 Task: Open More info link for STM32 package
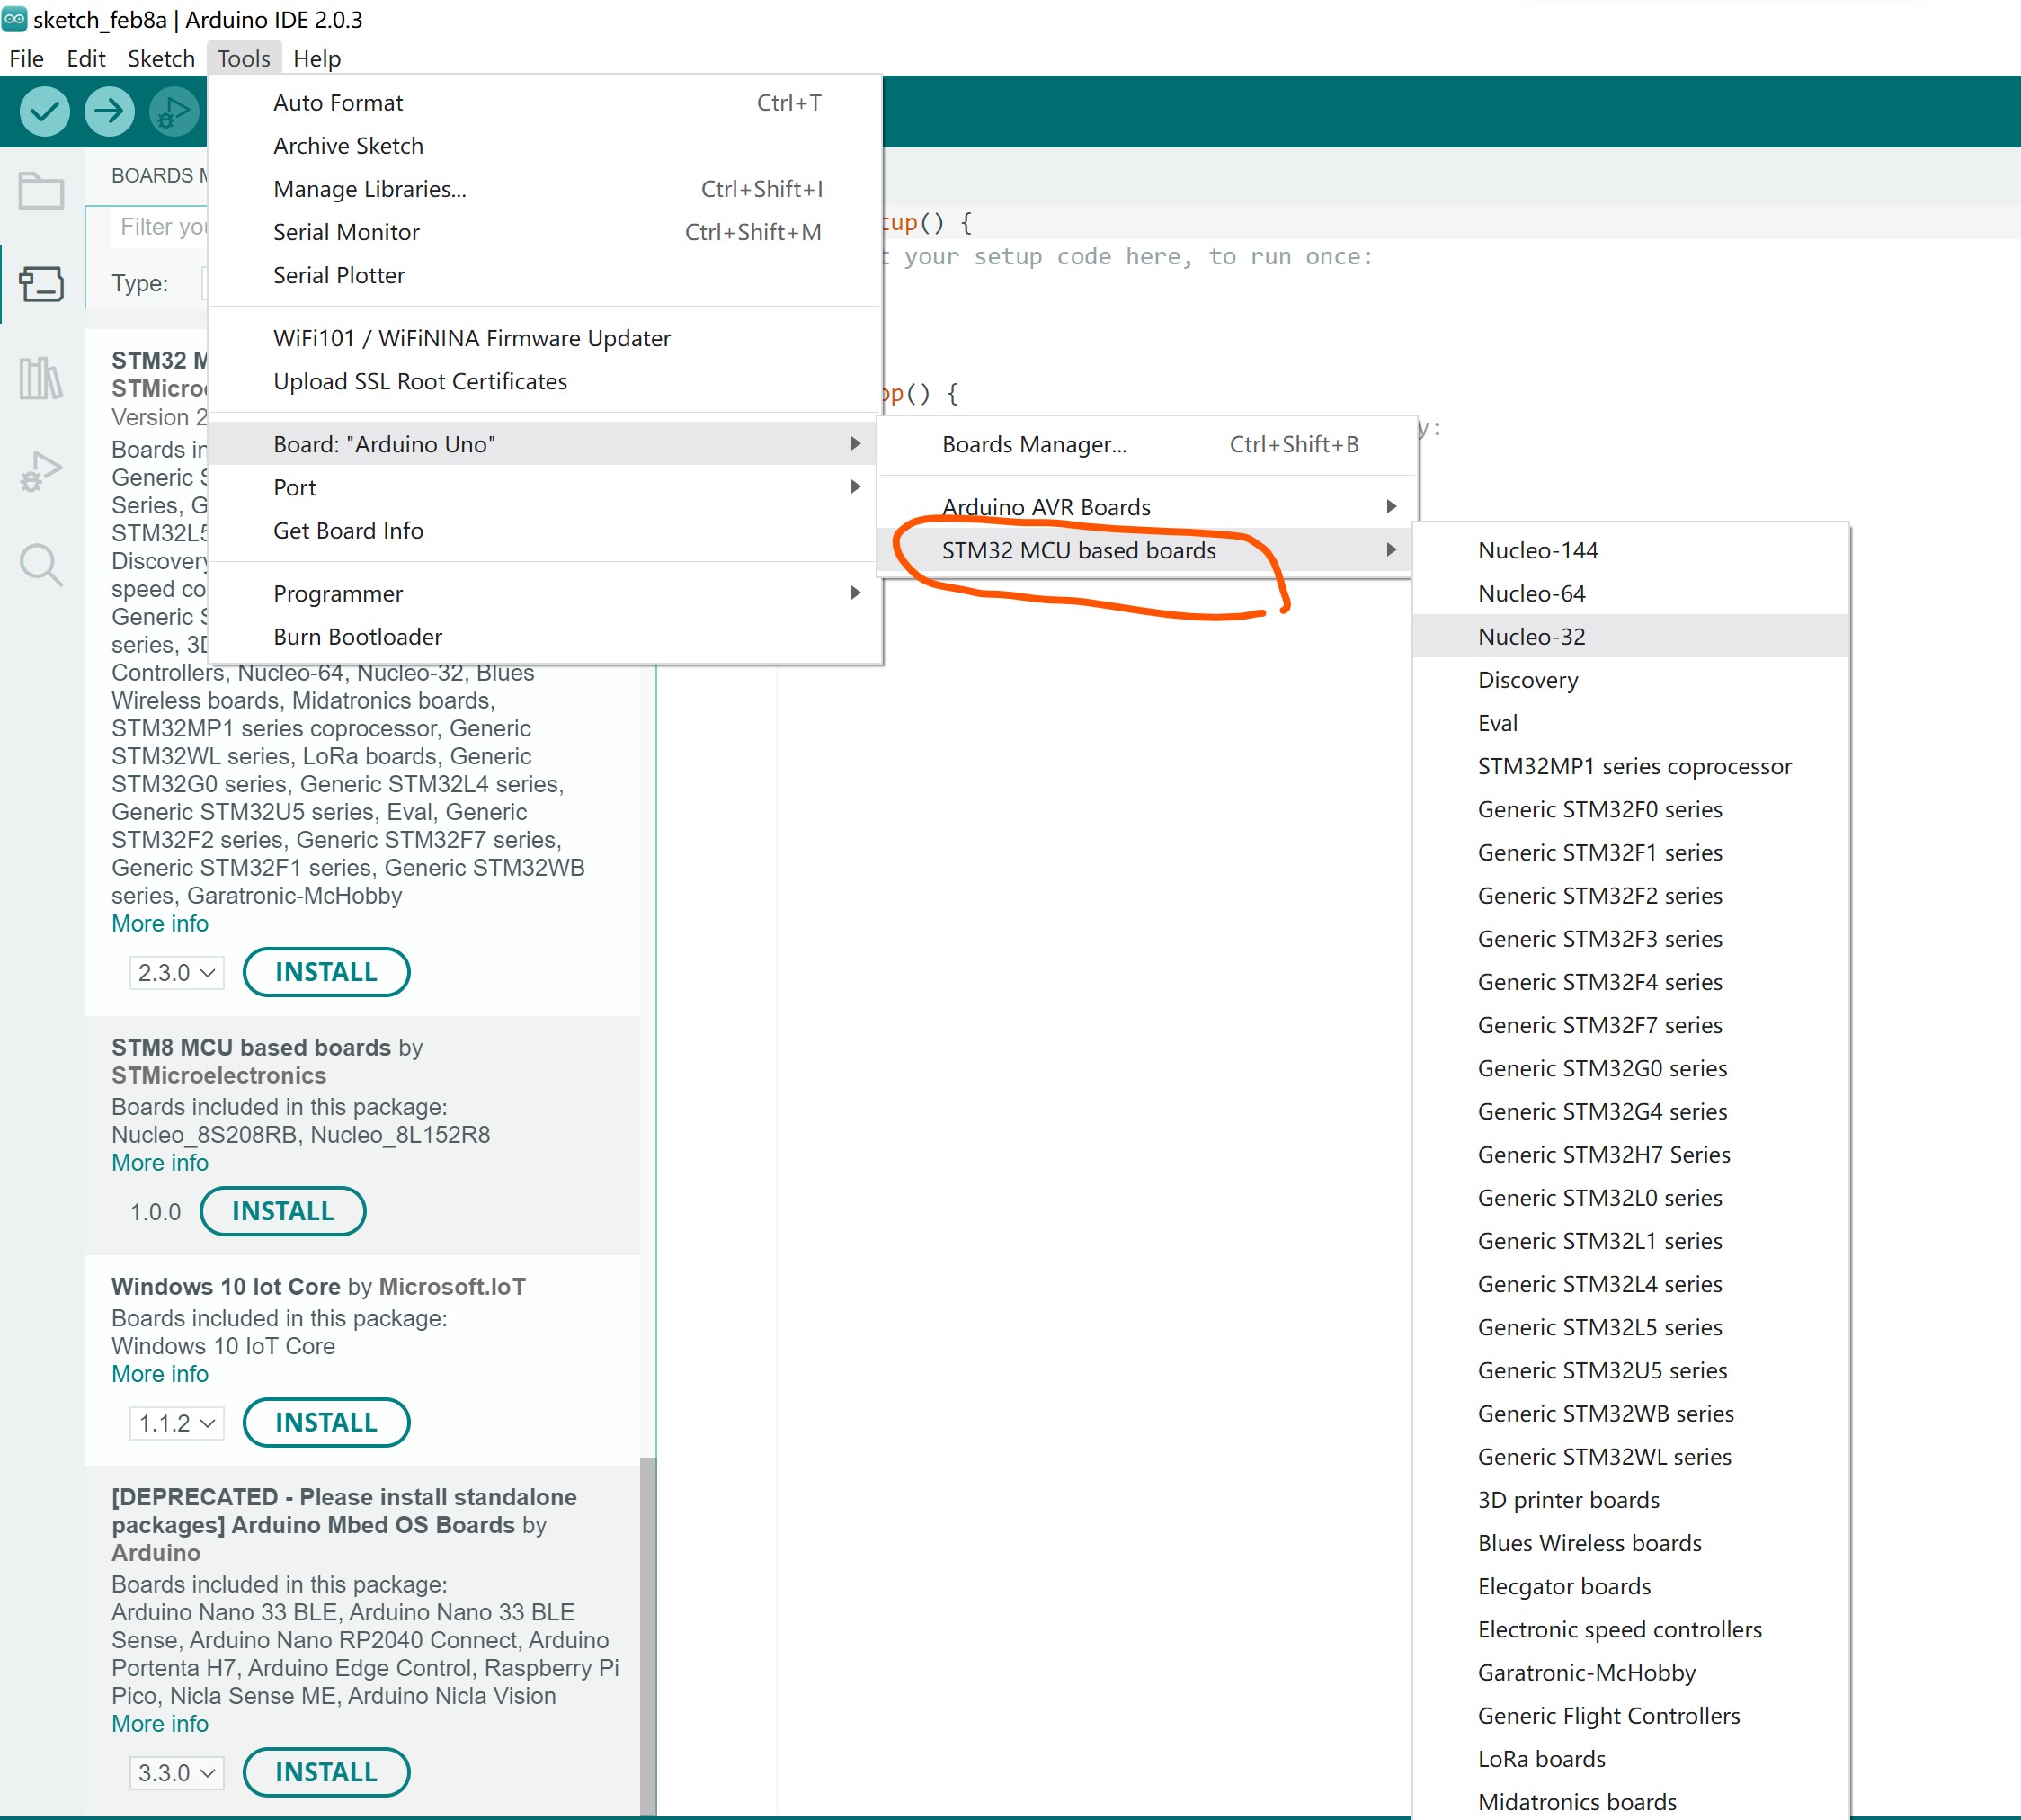click(x=160, y=923)
